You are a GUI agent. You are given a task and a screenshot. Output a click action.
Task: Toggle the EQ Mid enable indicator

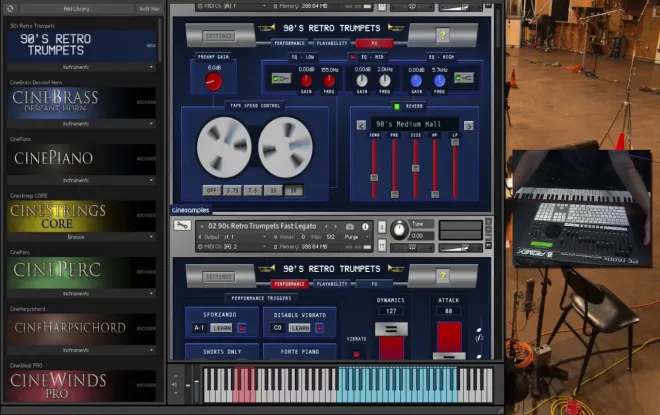353,57
